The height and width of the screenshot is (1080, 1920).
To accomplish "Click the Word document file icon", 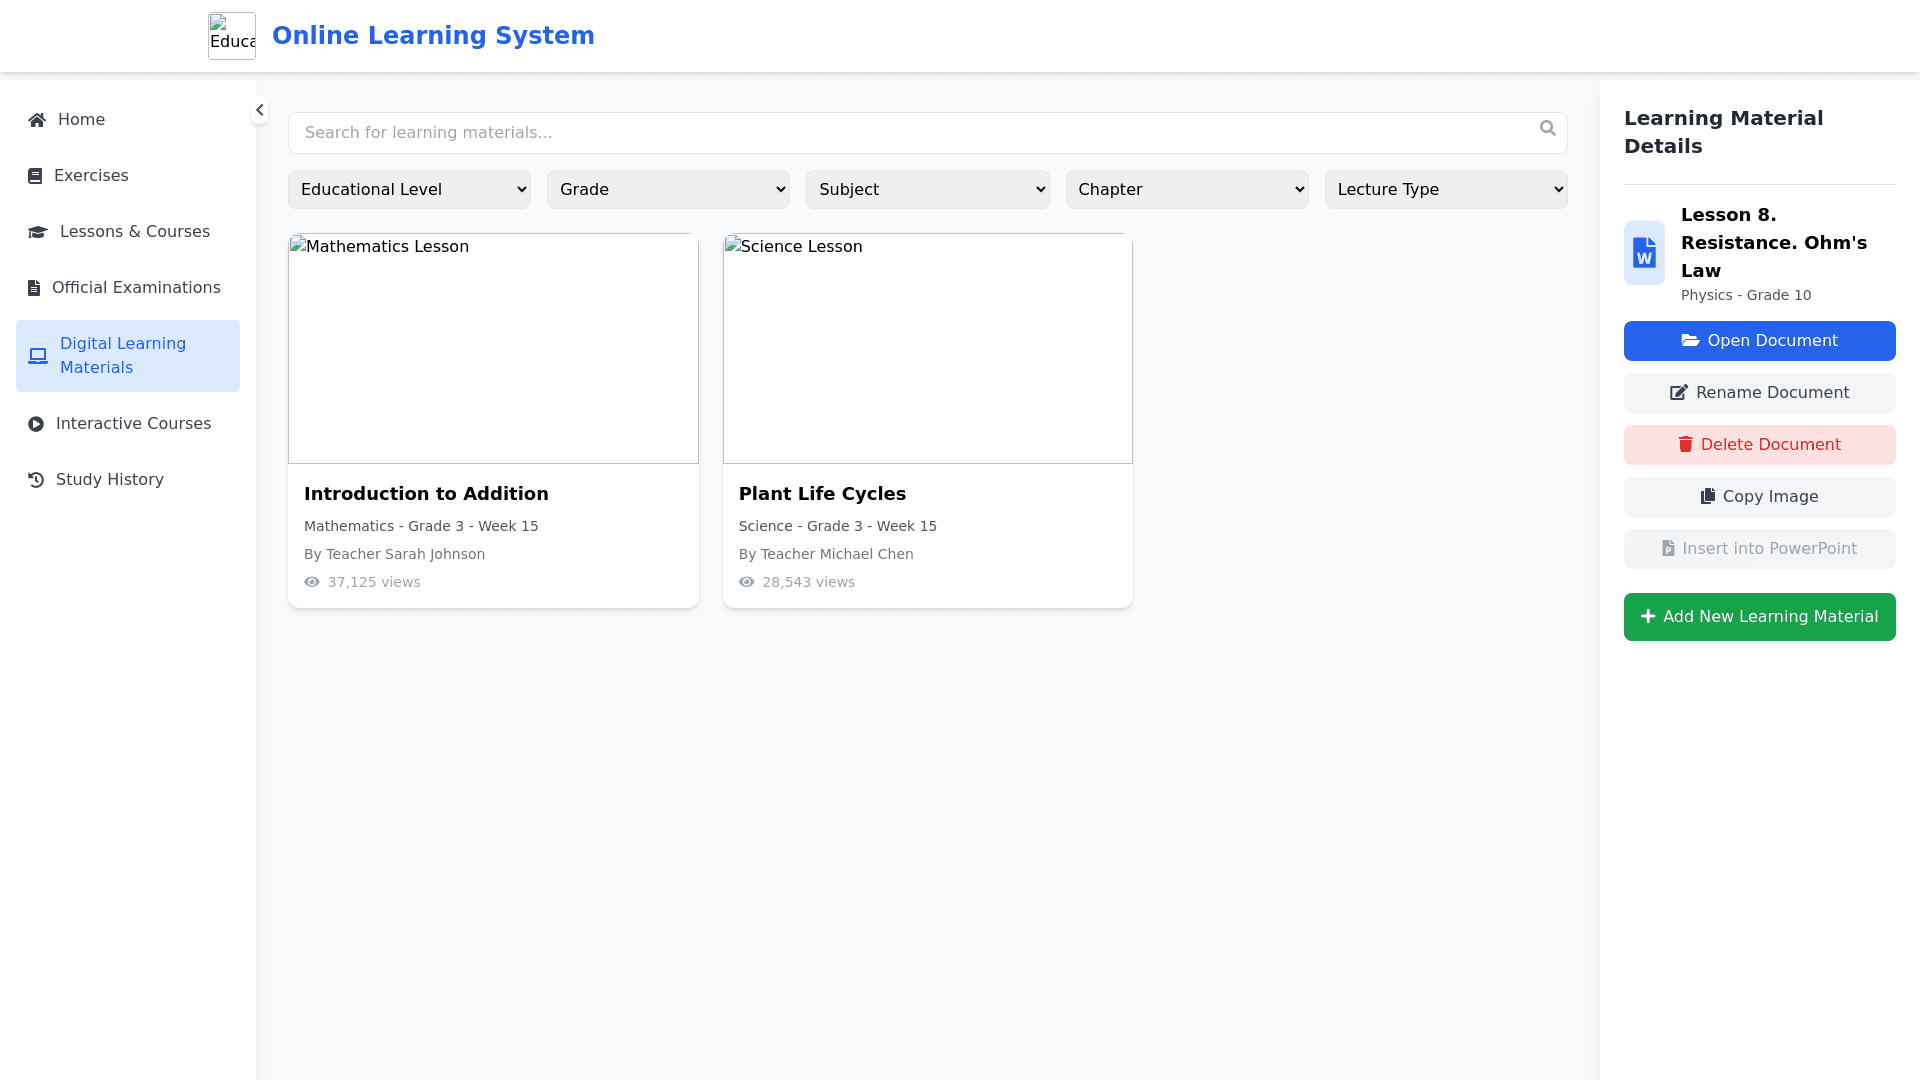I will (1644, 253).
